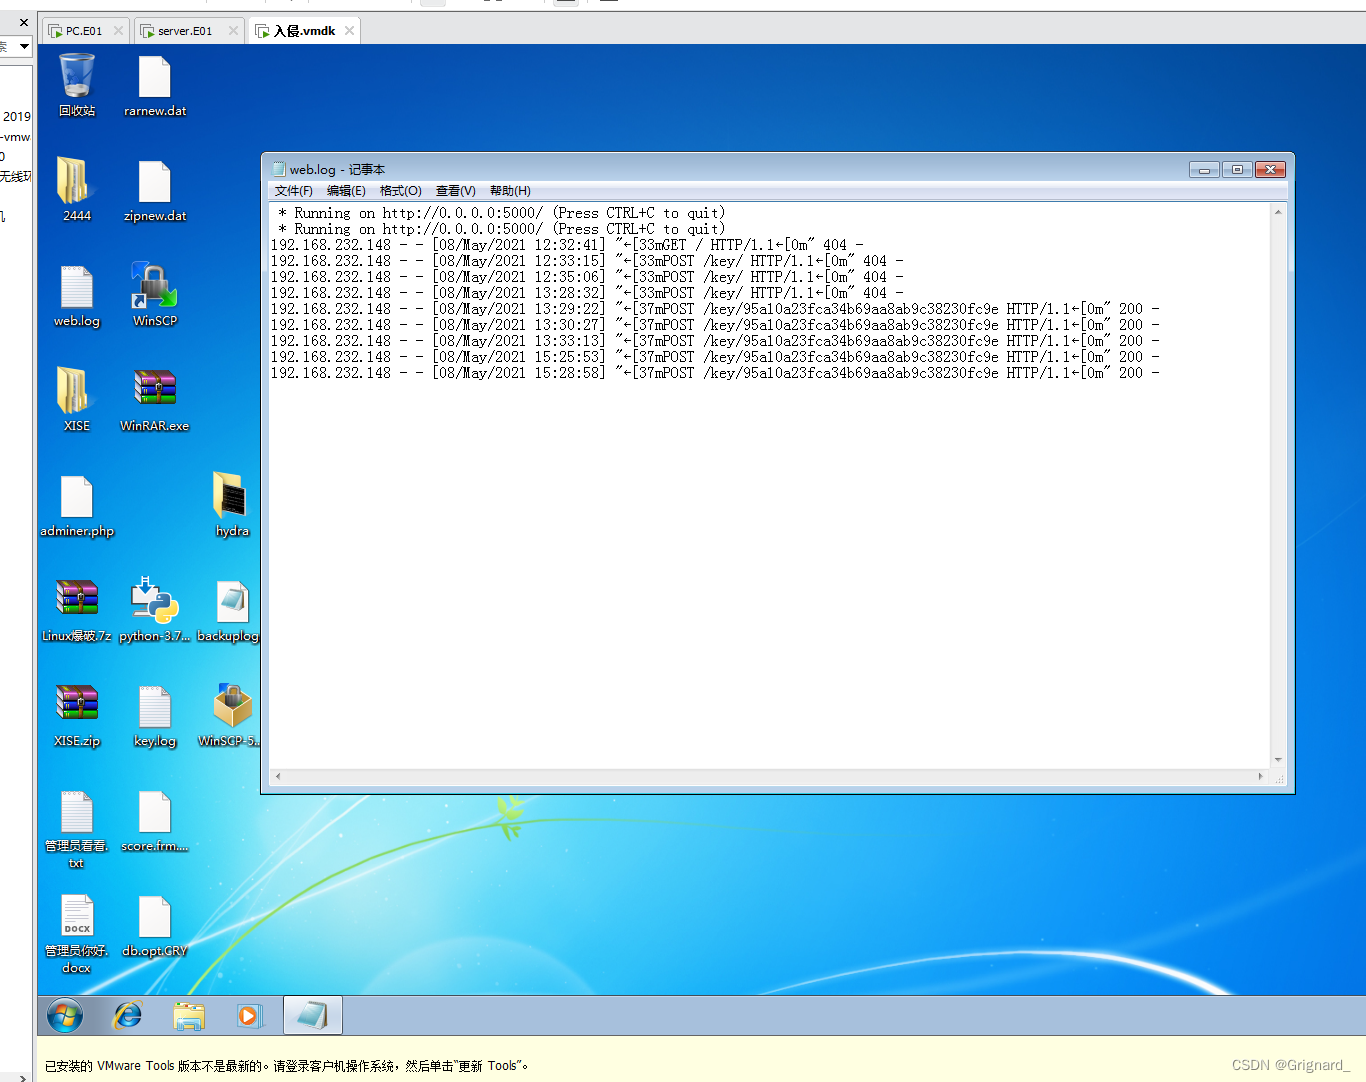Click the Notepad horizontal scrollbar right arrow
Image resolution: width=1366 pixels, height=1082 pixels.
coord(1261,776)
